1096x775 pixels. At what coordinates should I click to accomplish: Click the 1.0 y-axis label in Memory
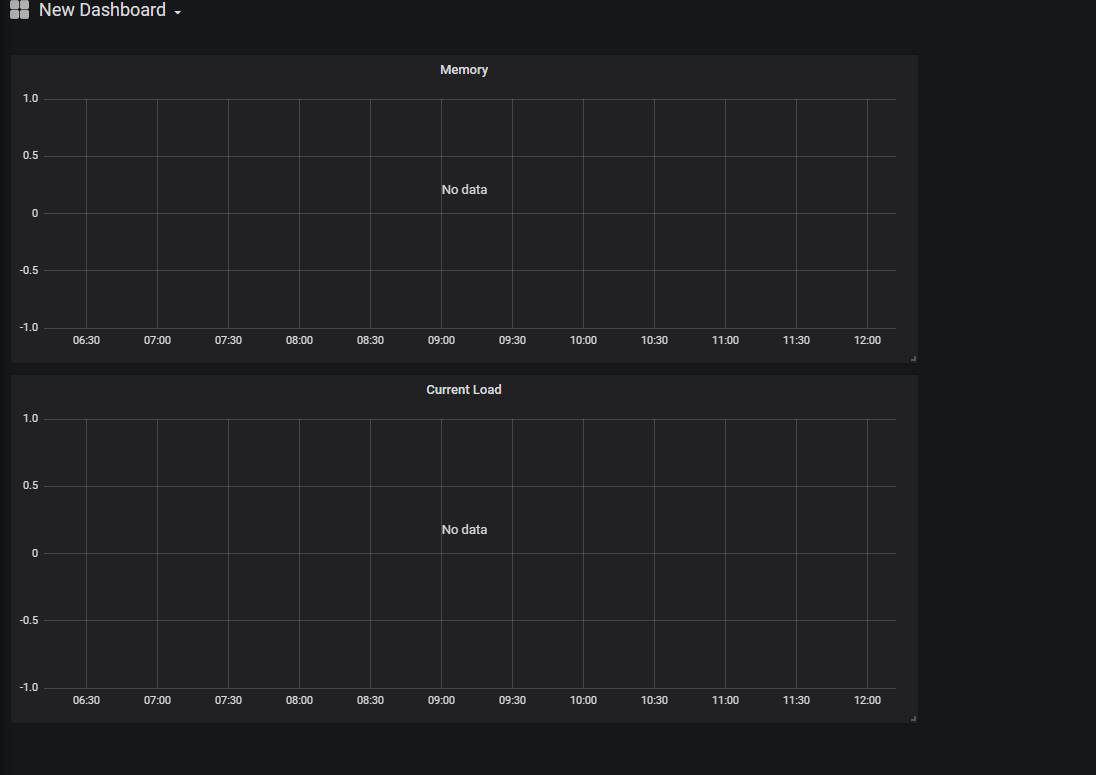(x=31, y=99)
